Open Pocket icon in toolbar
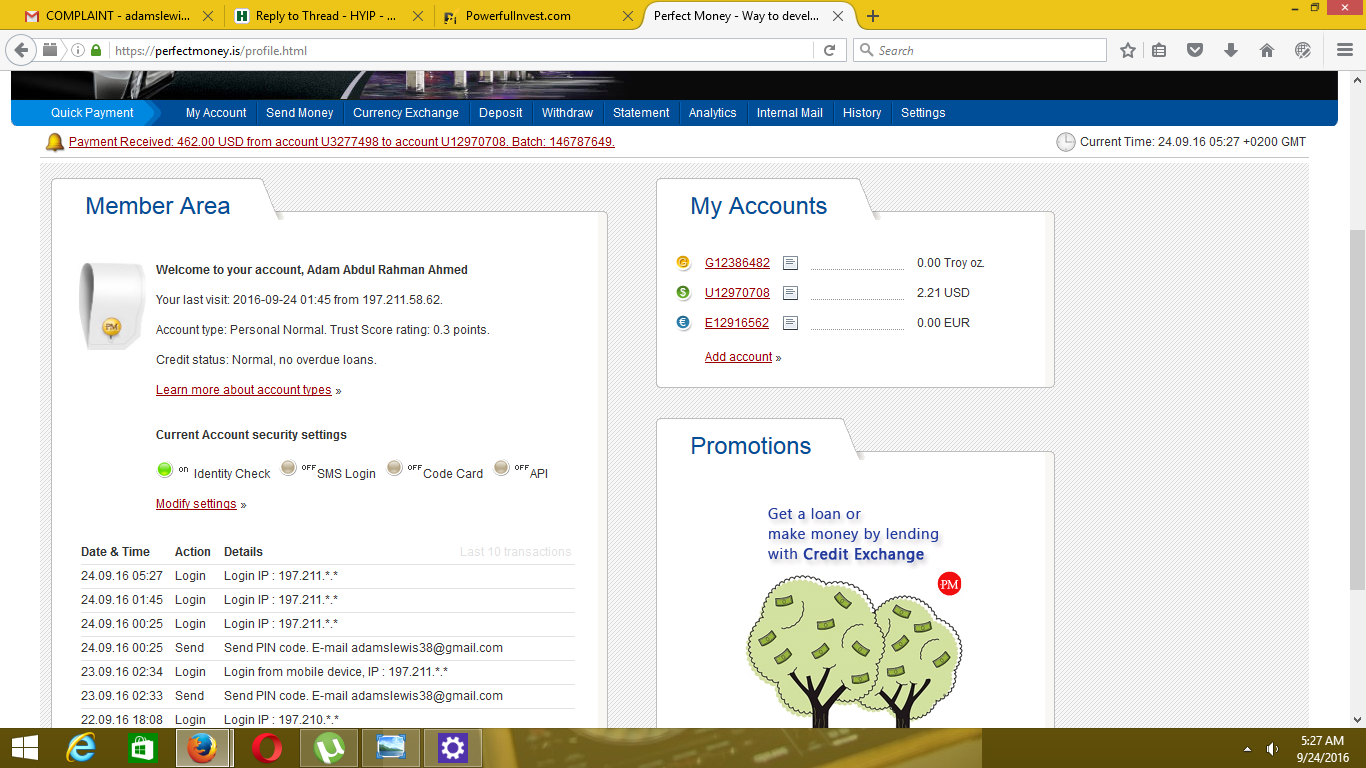1366x768 pixels. pyautogui.click(x=1195, y=50)
